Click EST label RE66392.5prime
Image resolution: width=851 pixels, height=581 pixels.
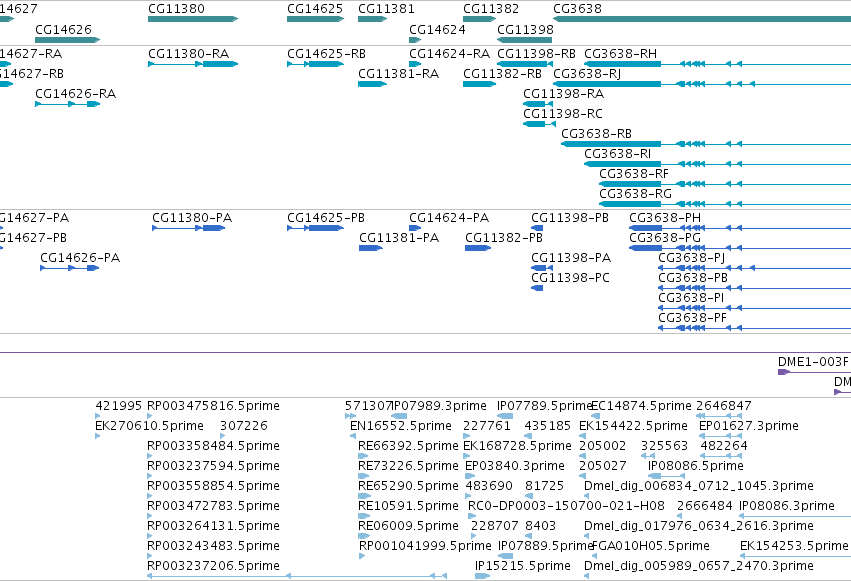coord(408,446)
